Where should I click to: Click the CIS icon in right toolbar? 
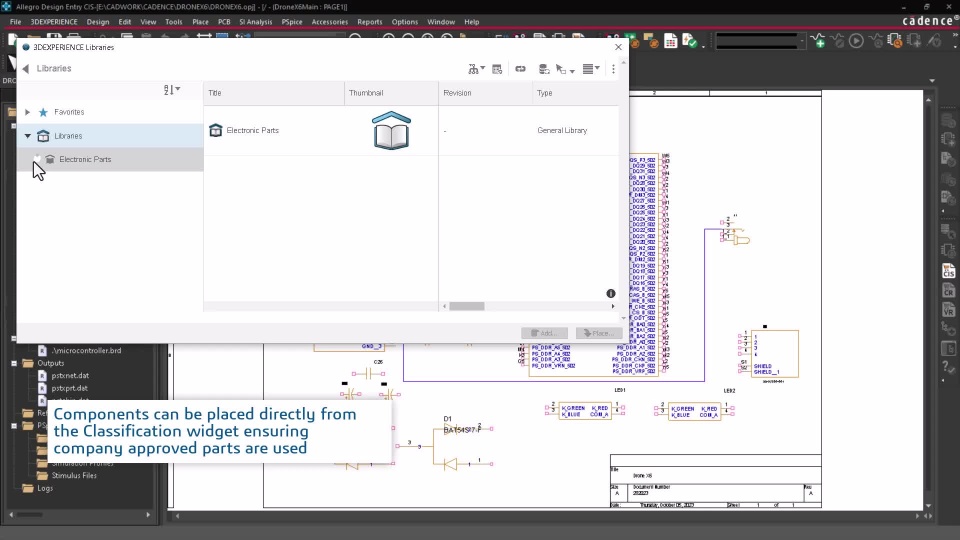tap(948, 271)
